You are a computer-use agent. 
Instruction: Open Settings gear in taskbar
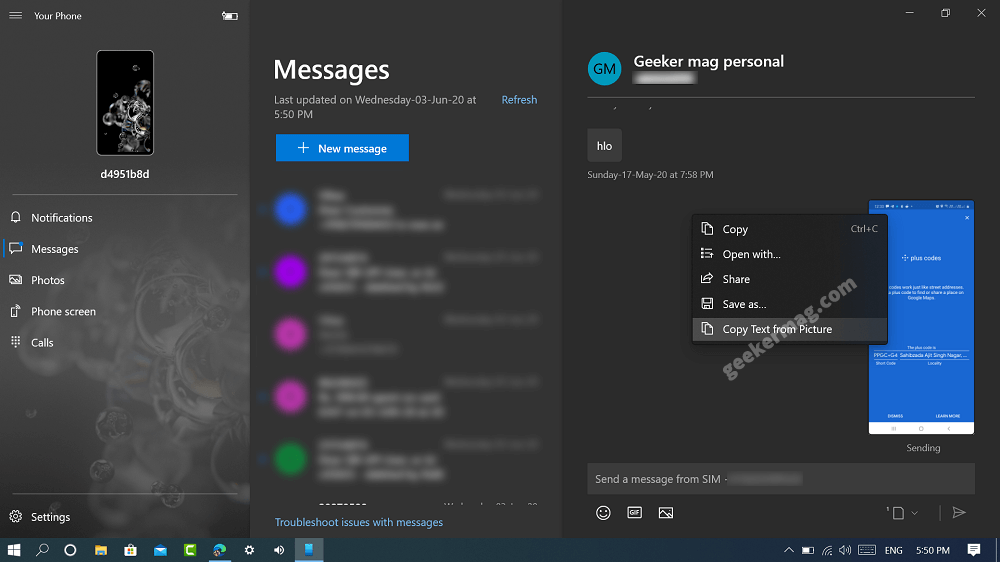249,550
